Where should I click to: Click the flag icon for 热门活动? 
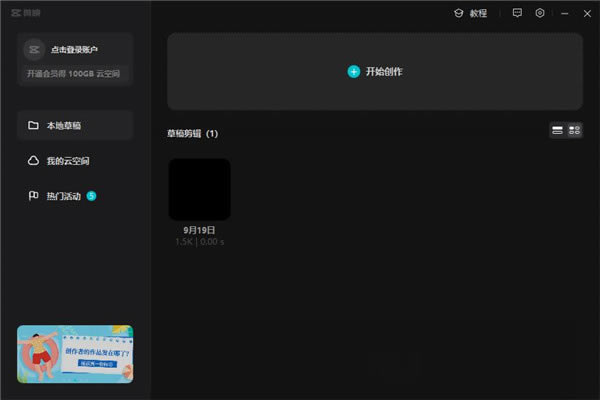click(33, 196)
